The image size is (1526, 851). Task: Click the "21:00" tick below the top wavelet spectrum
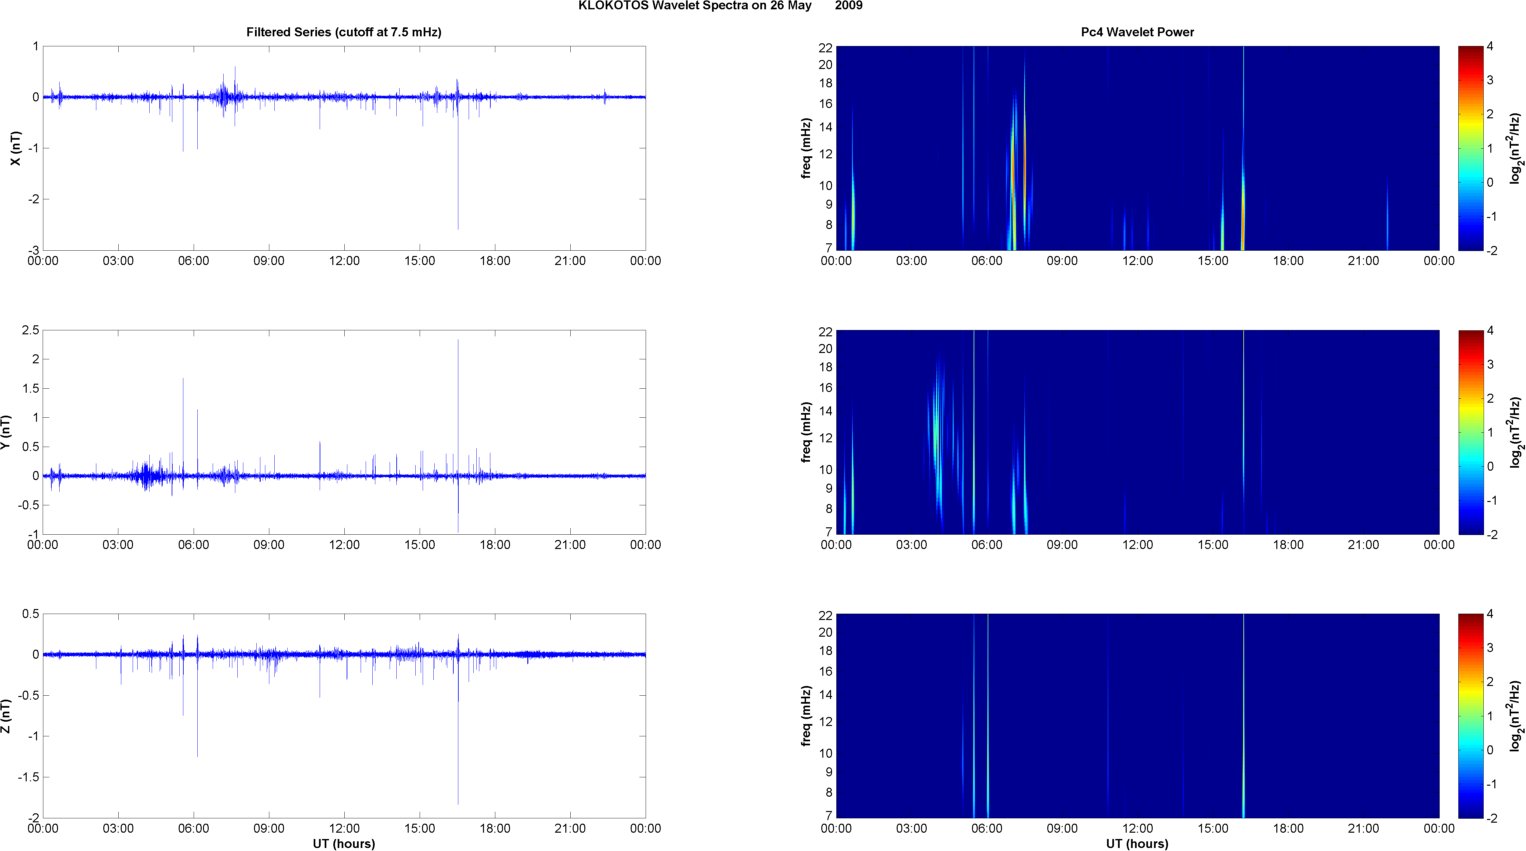pos(1364,261)
